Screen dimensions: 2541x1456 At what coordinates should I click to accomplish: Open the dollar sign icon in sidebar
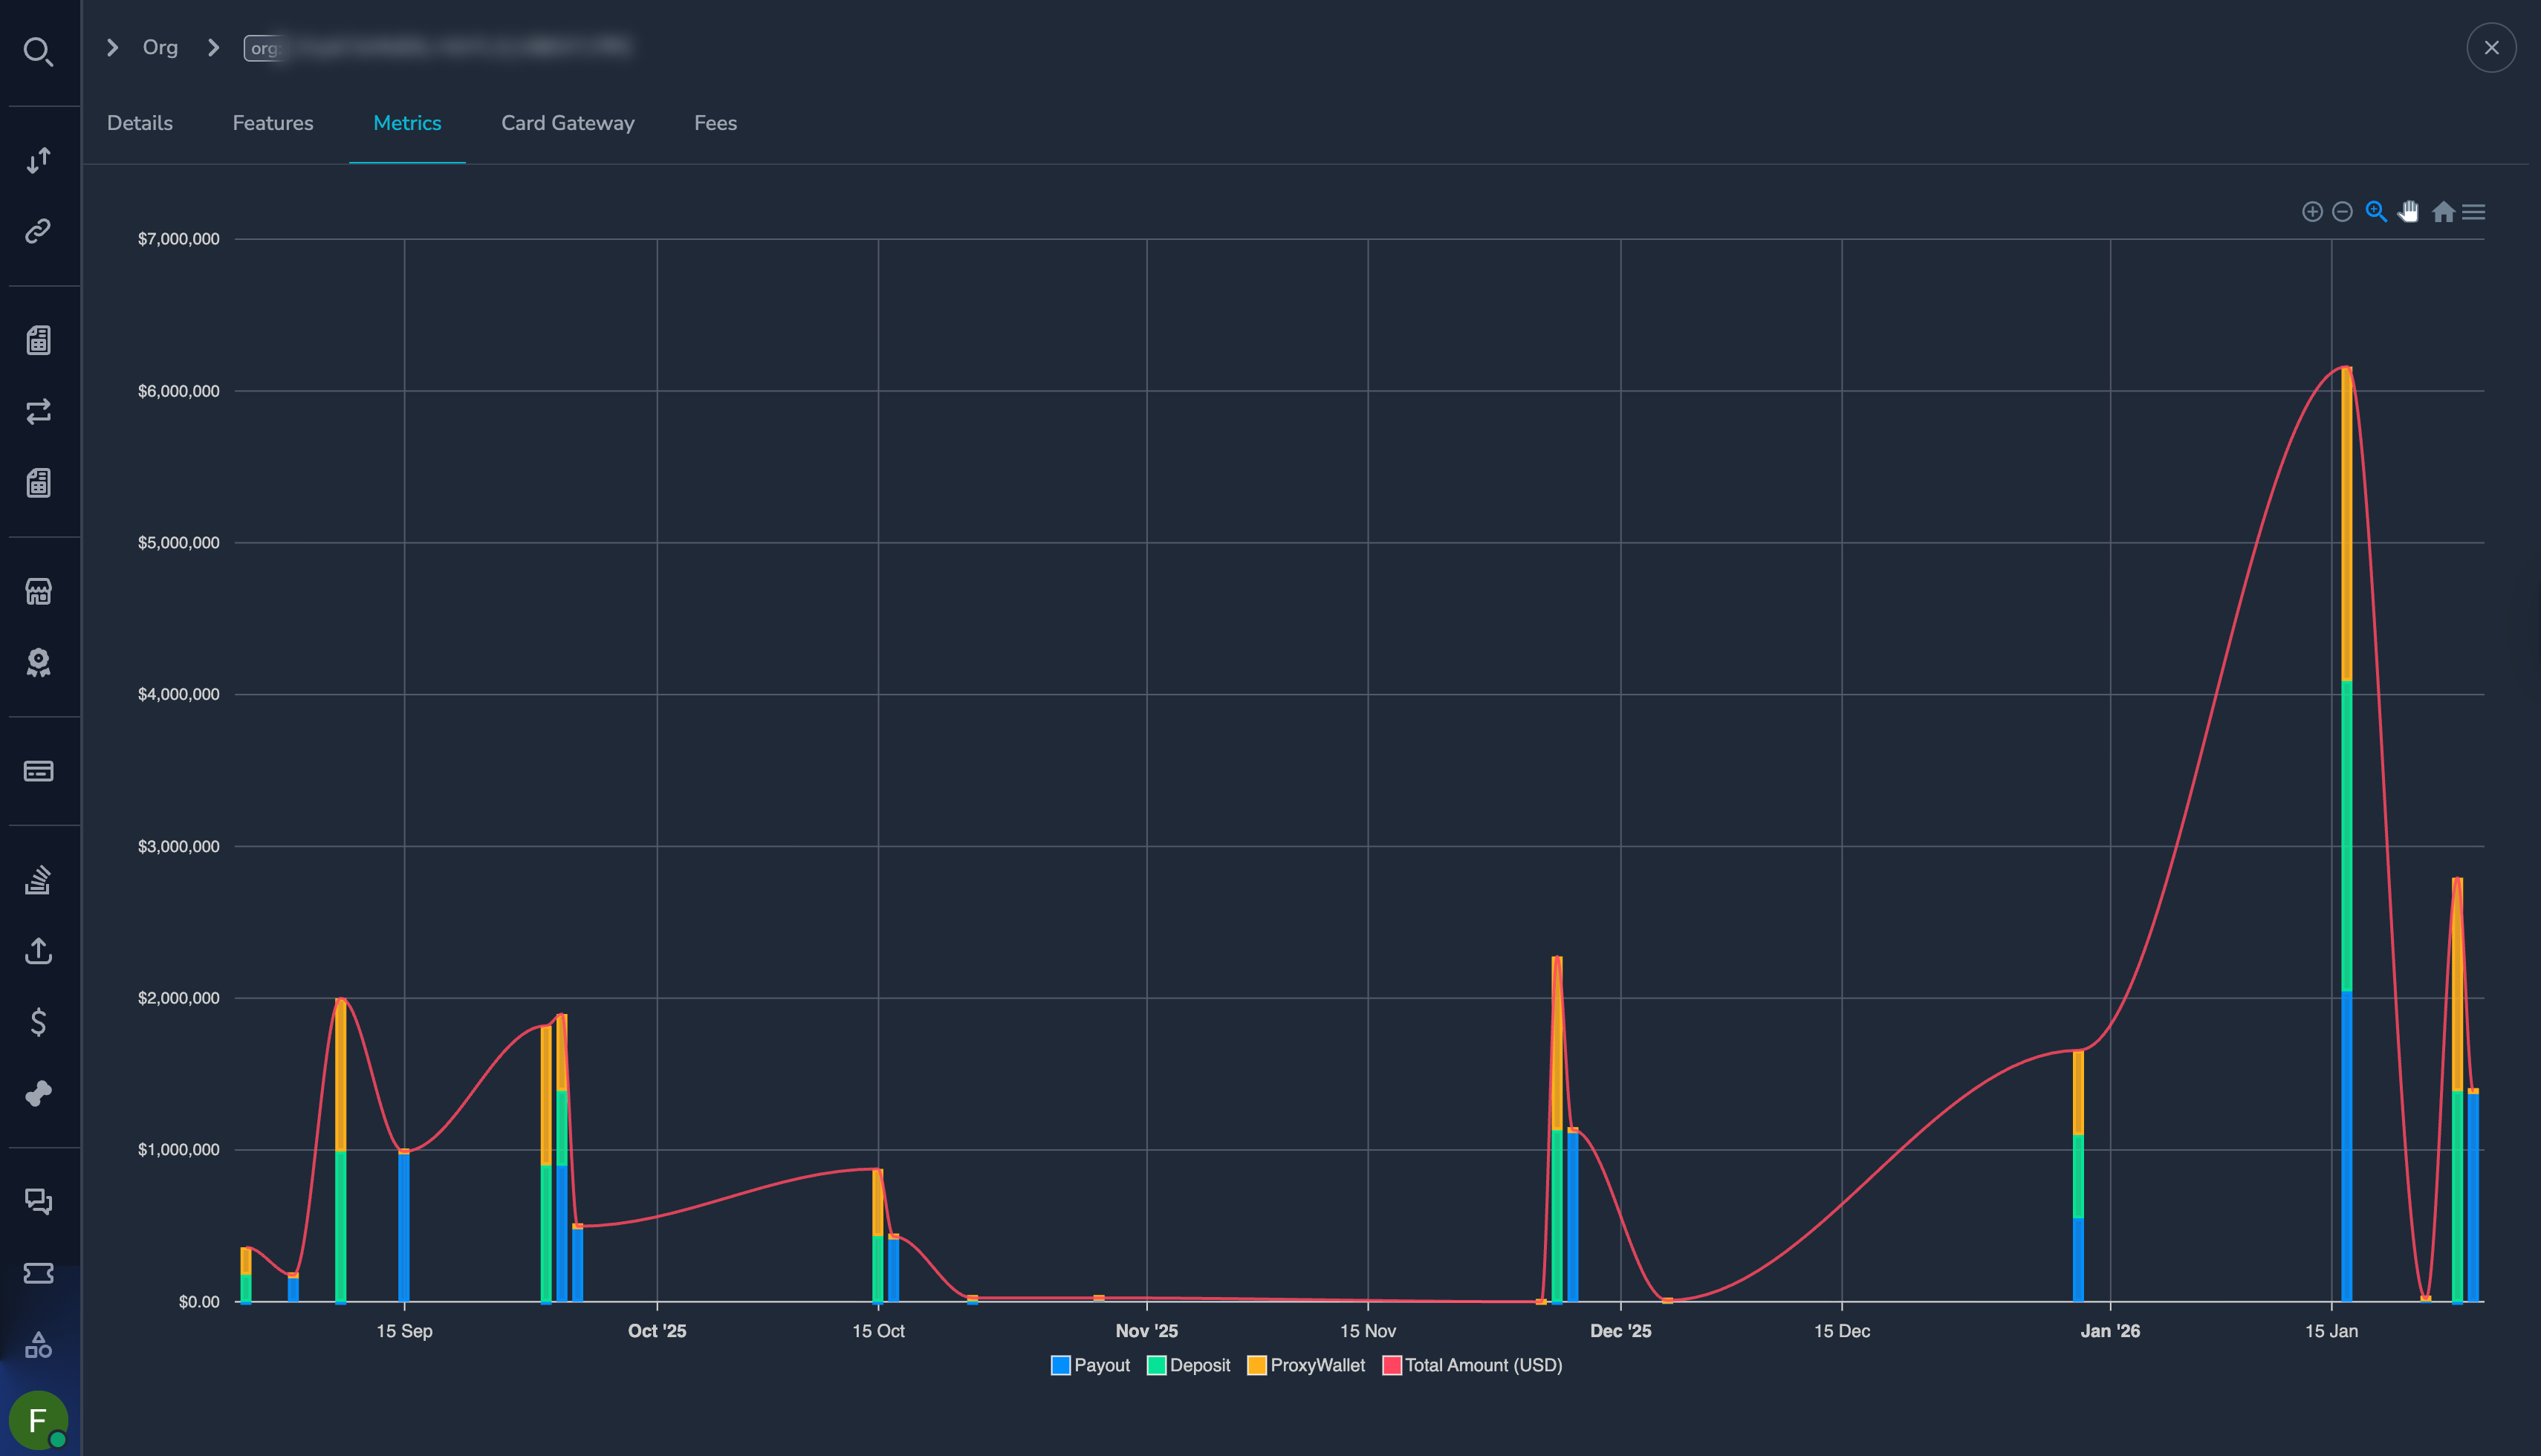click(x=38, y=1022)
